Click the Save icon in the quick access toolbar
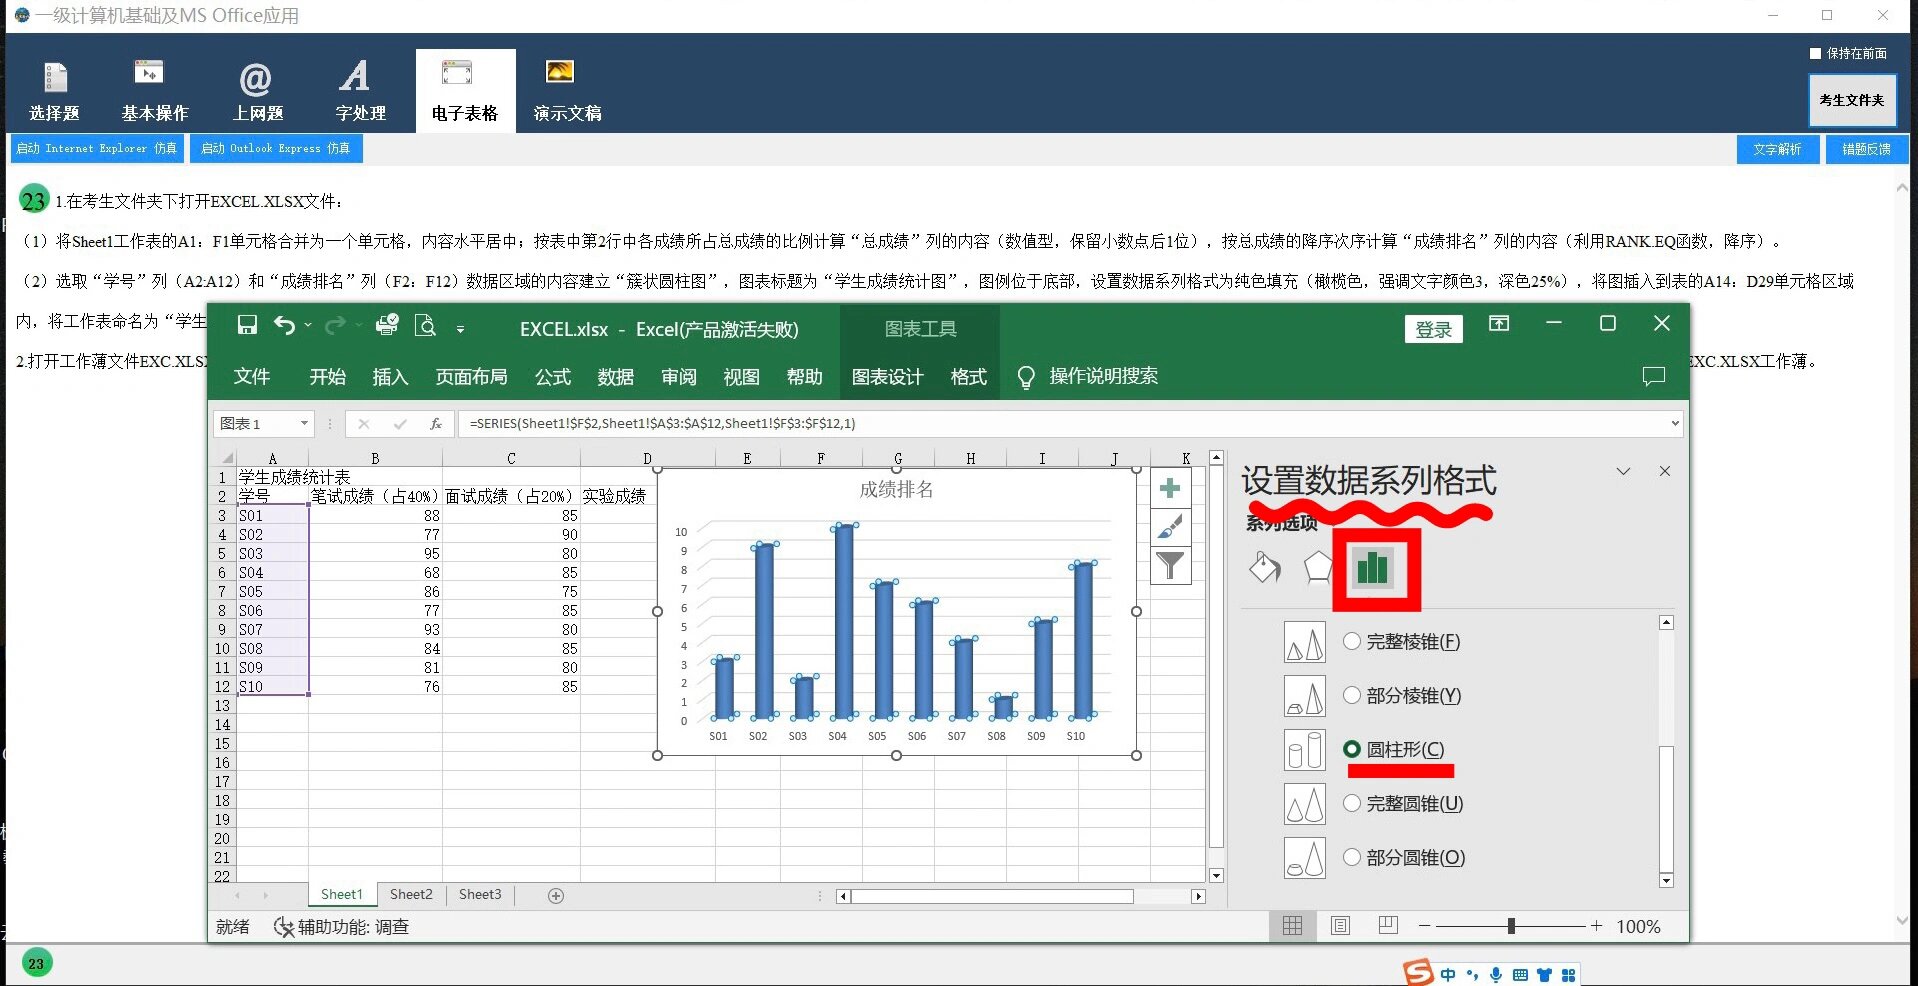 point(246,325)
